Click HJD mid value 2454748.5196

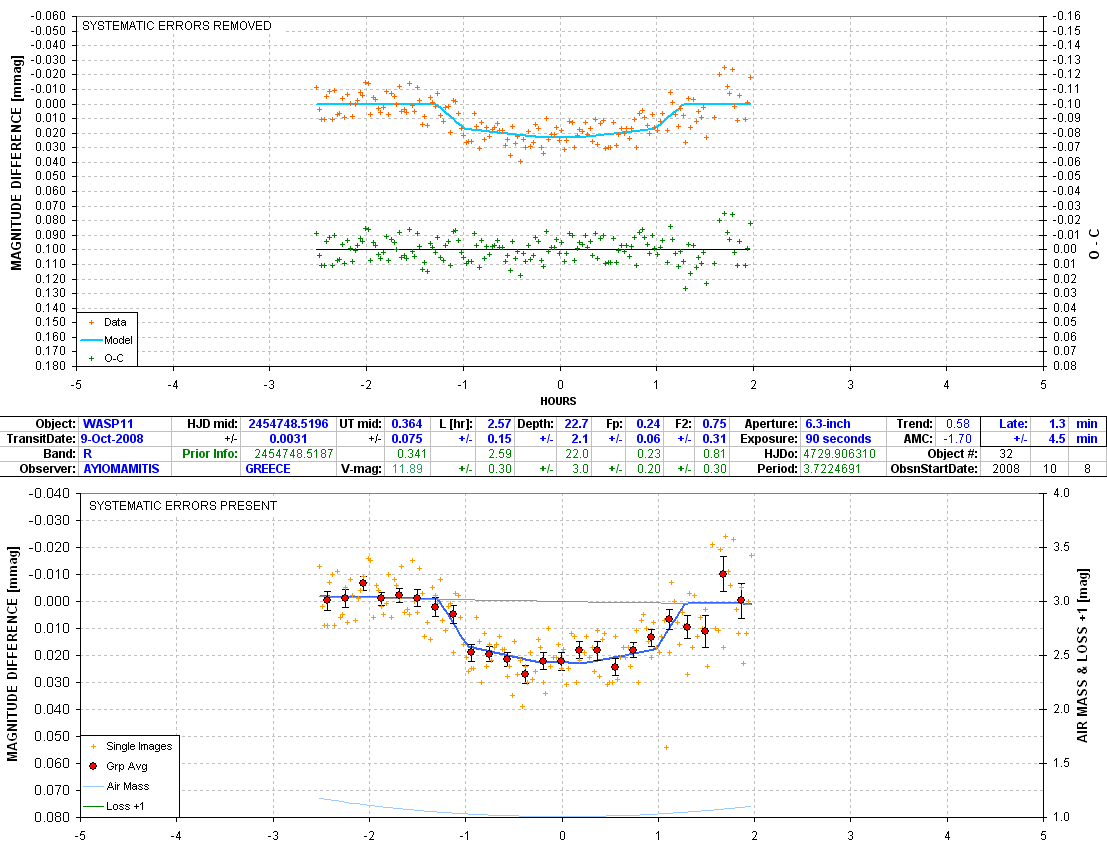pyautogui.click(x=288, y=424)
